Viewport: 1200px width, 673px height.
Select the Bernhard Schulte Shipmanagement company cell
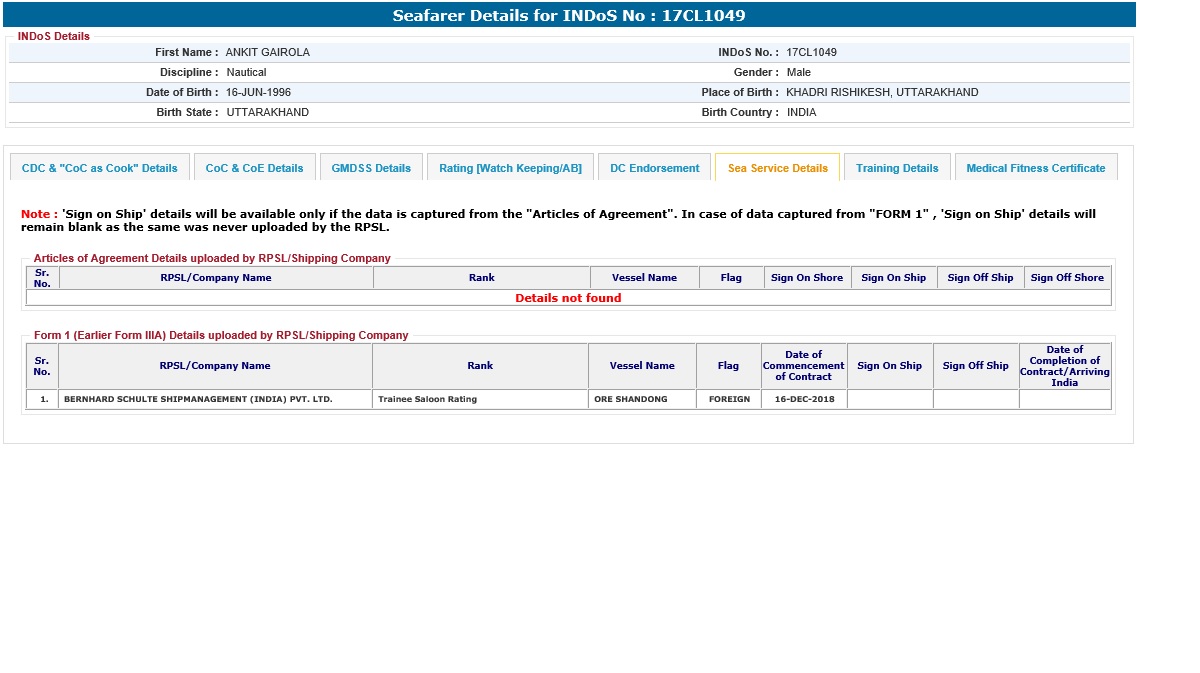(x=198, y=399)
